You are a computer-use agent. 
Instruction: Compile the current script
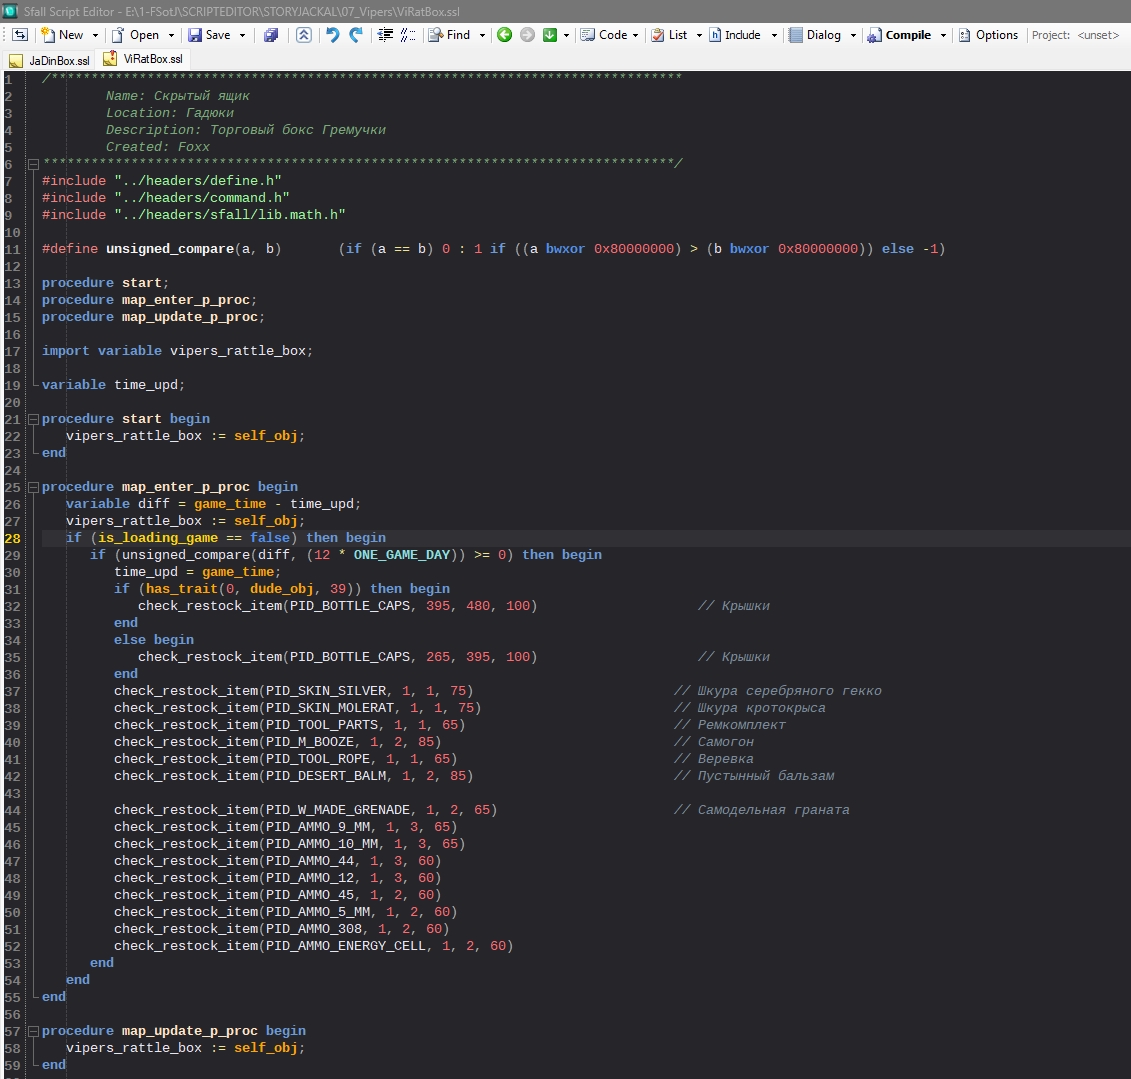[x=899, y=35]
